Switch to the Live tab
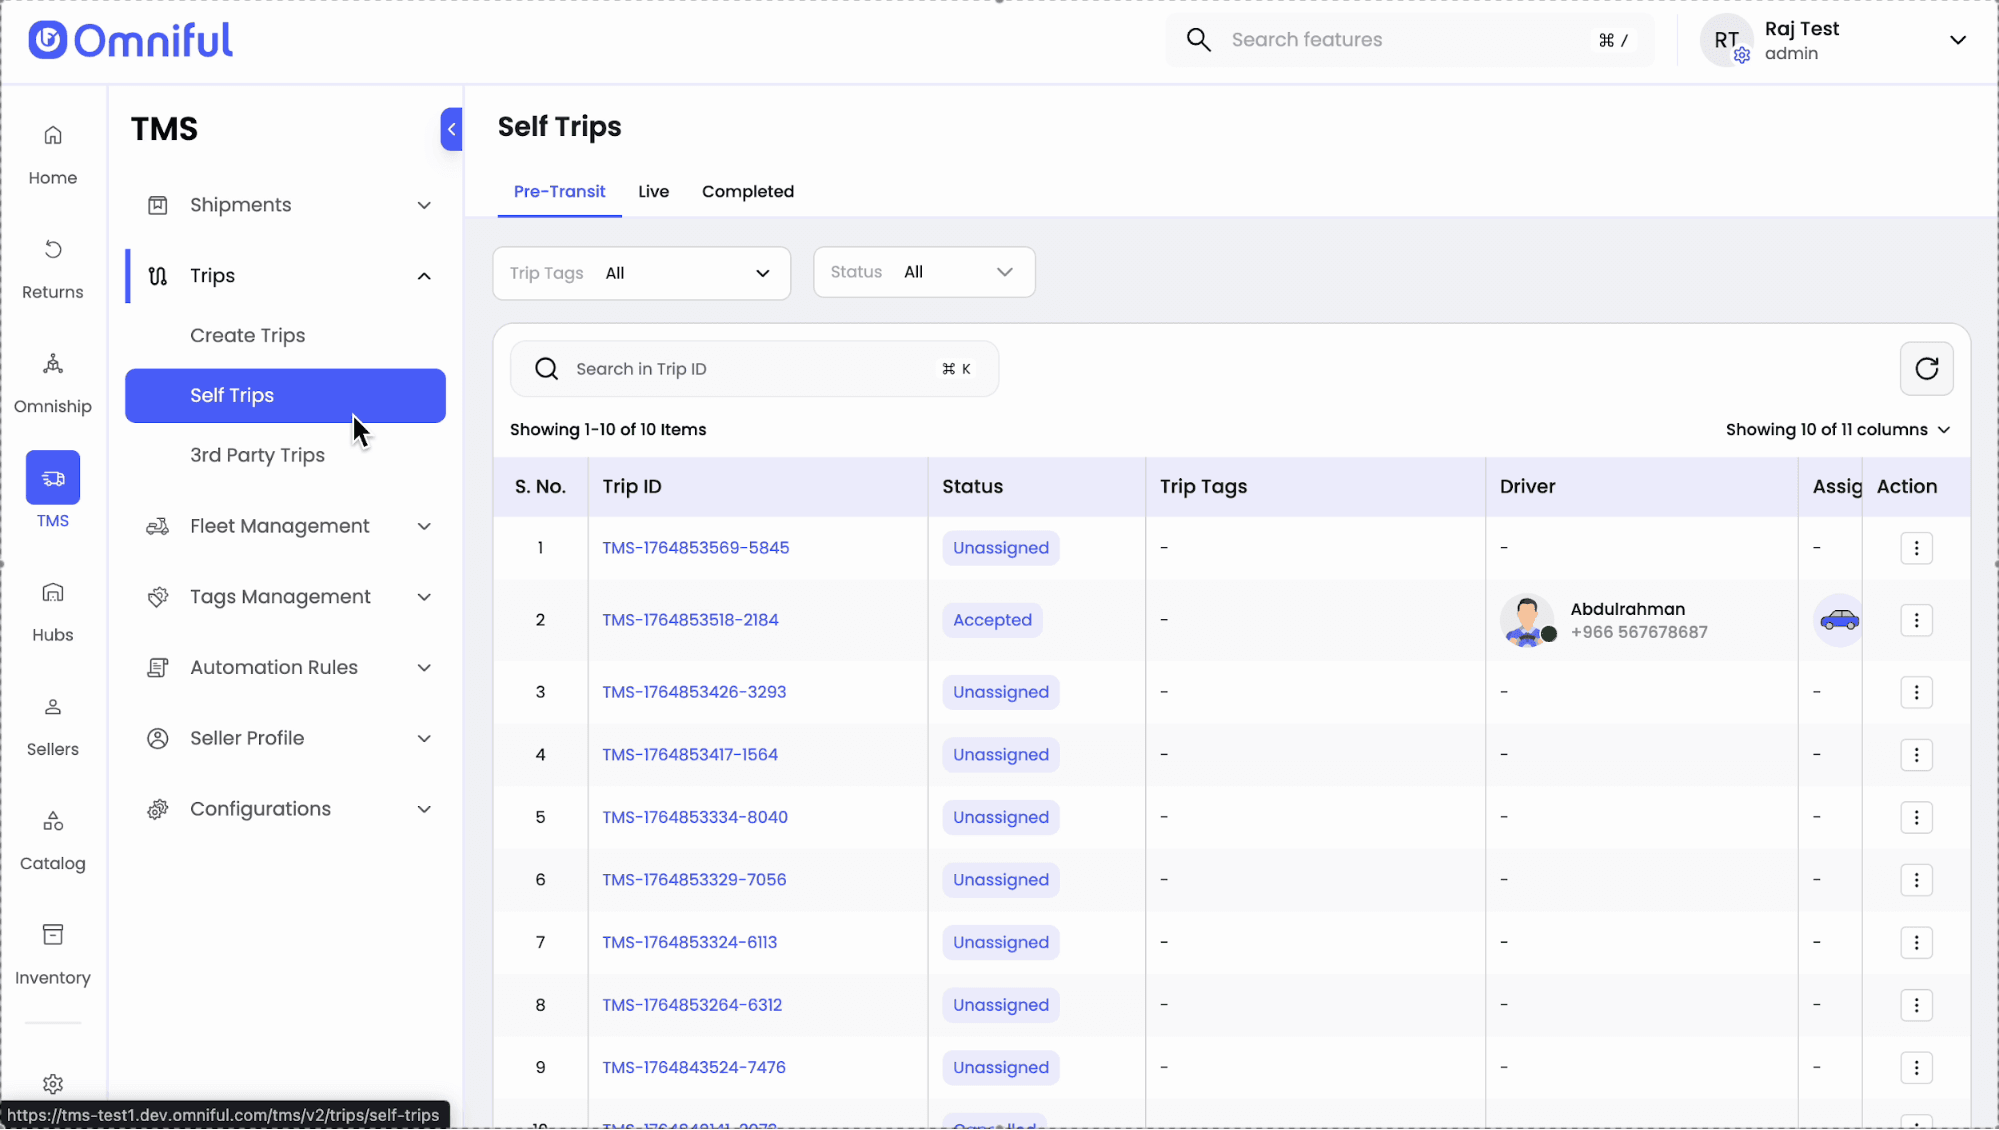Image resolution: width=1999 pixels, height=1130 pixels. pyautogui.click(x=653, y=191)
